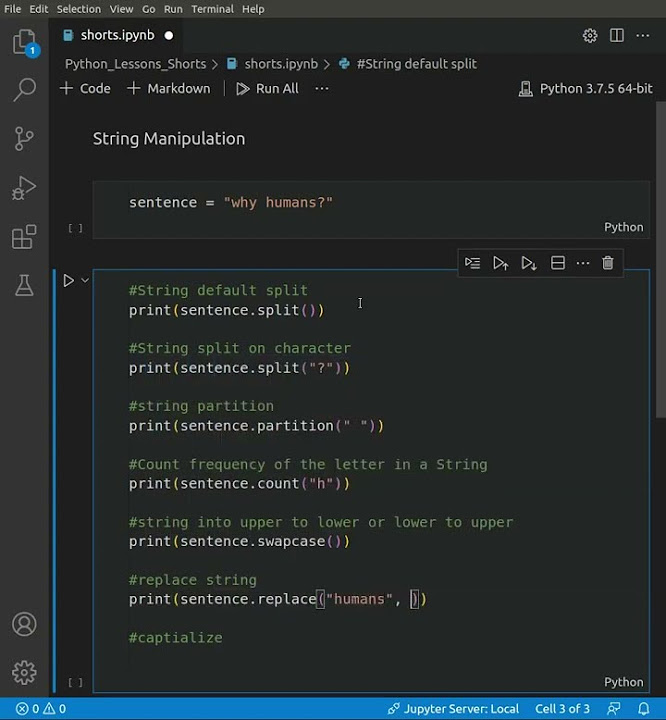Click the String Manipulation markdown heading
Image resolution: width=666 pixels, height=720 pixels.
[x=169, y=139]
